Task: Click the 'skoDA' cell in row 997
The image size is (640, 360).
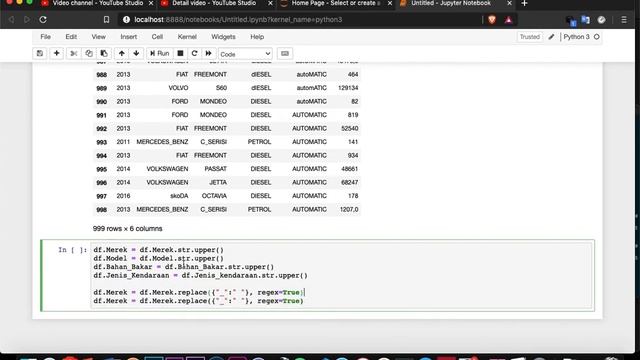Action: coord(179,196)
